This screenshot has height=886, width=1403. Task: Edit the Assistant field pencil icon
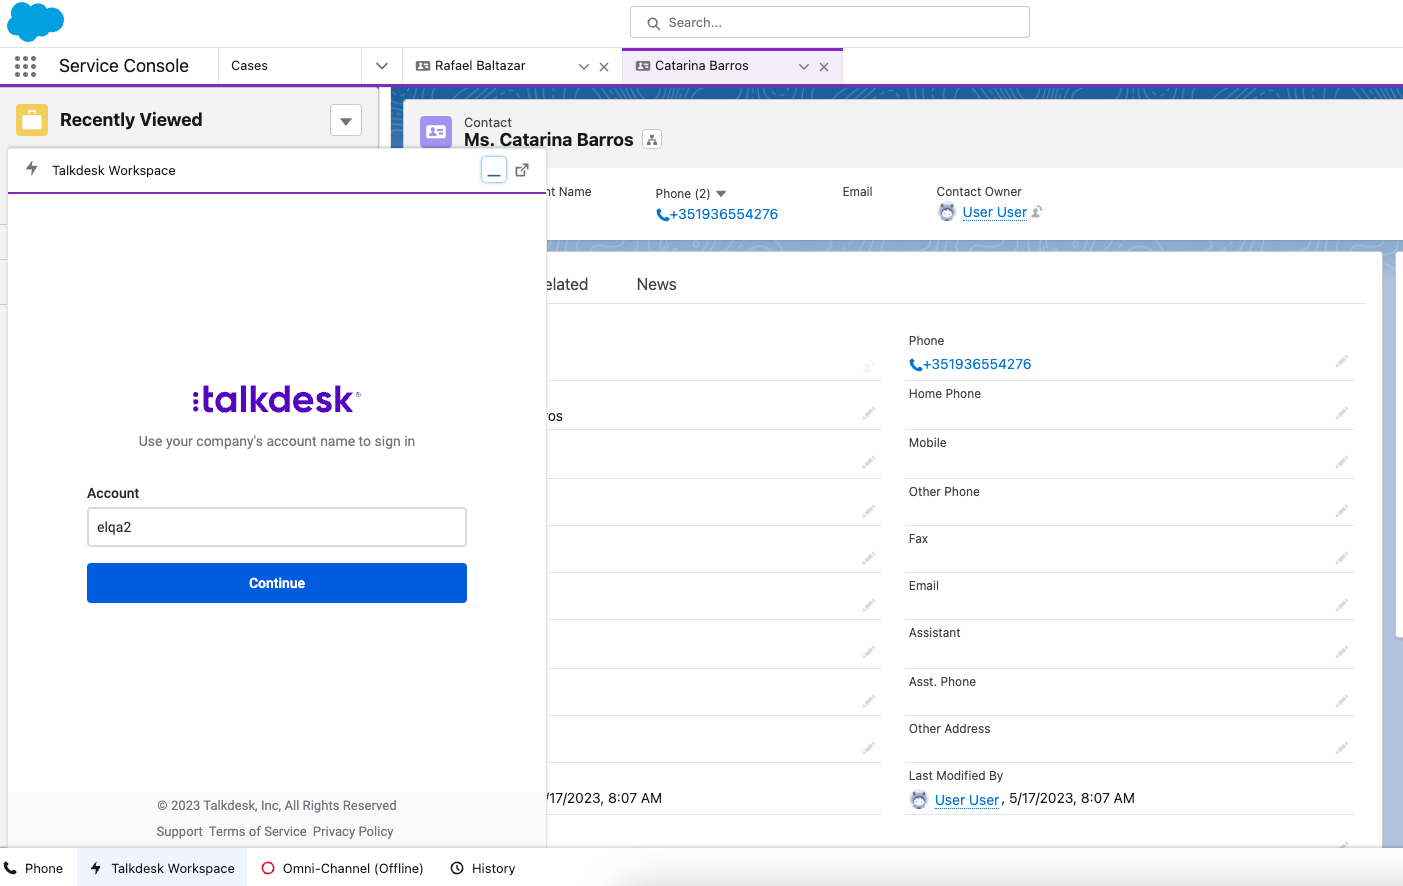point(1342,652)
